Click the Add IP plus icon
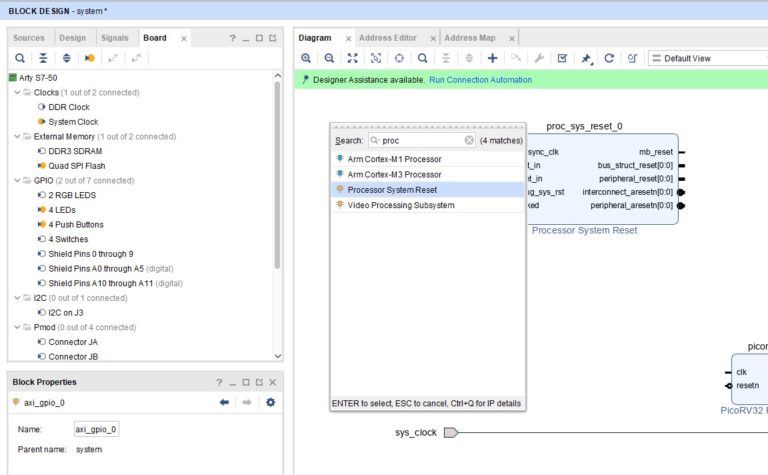Viewport: 768px width, 475px height. pos(492,58)
